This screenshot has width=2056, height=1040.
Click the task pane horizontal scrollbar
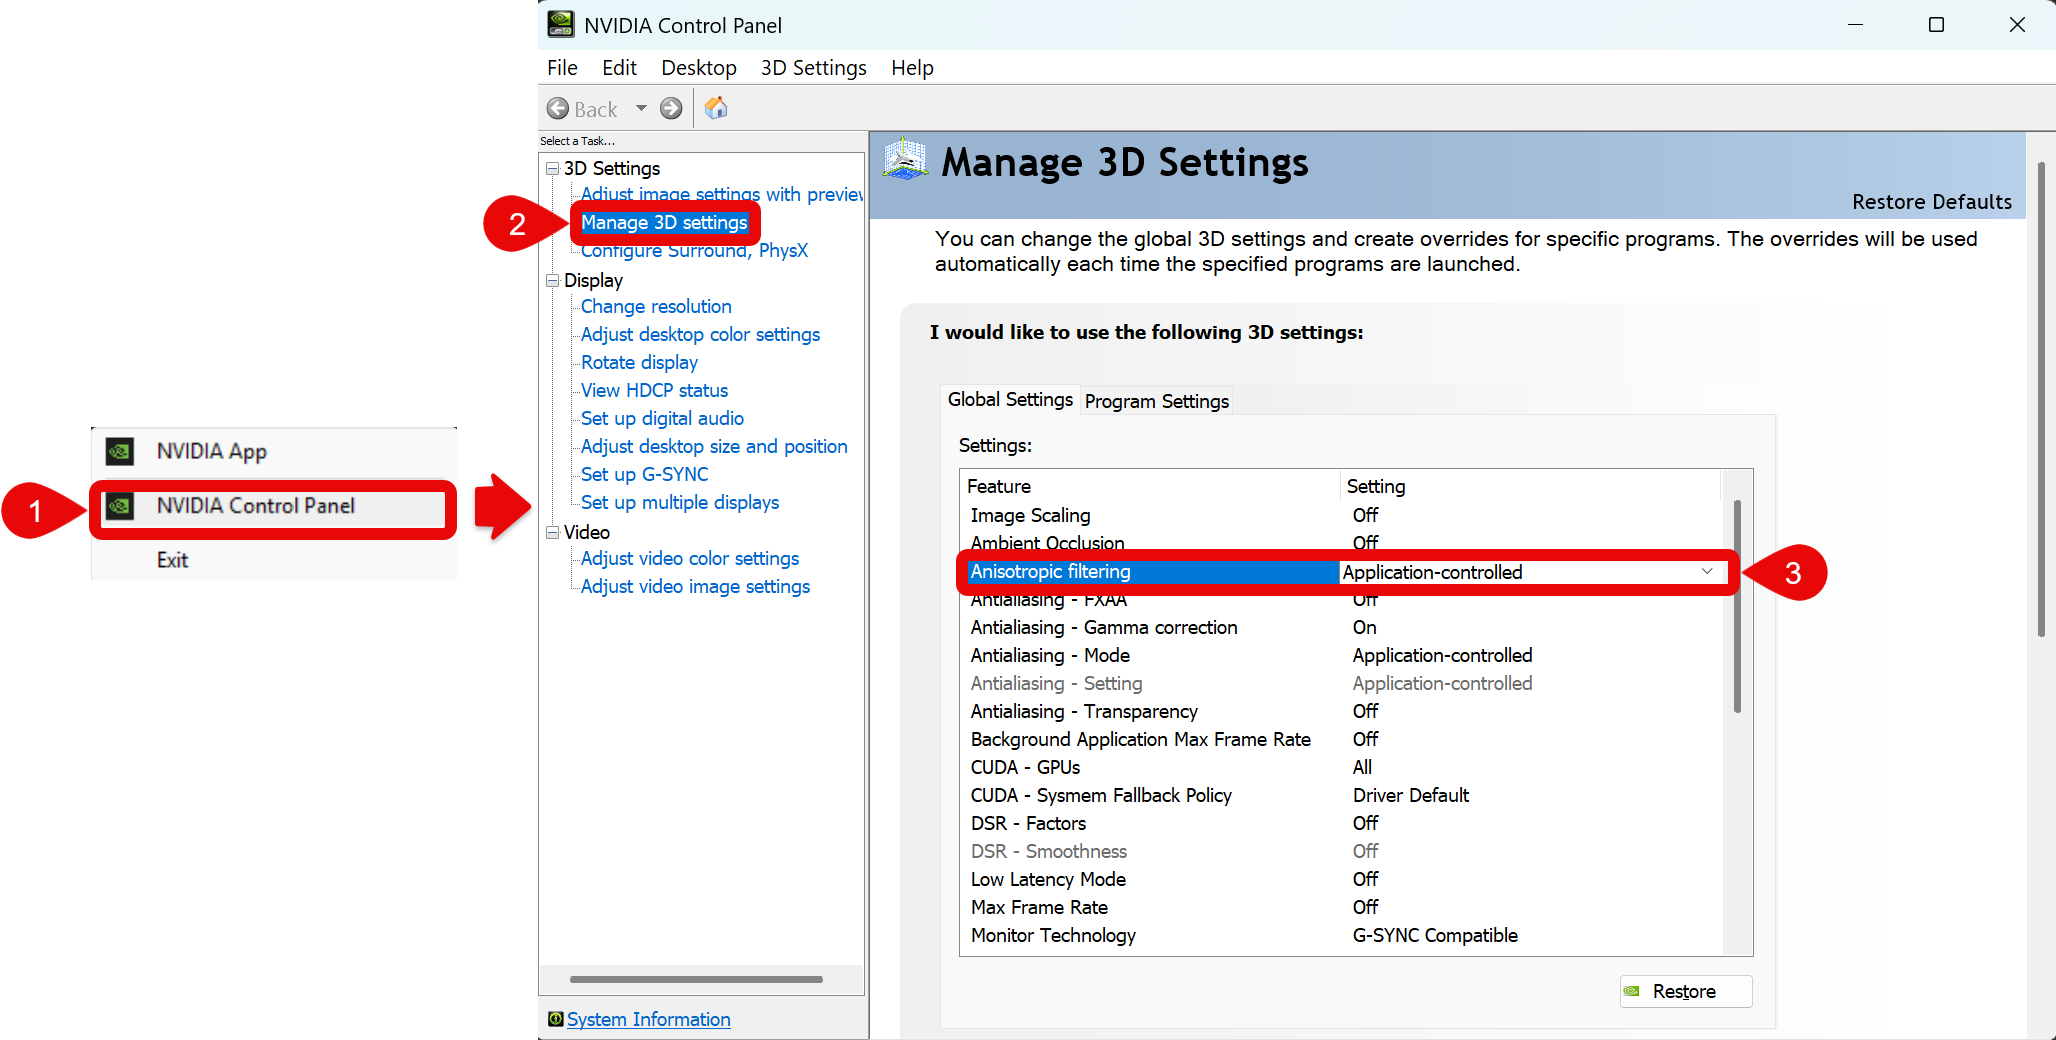(696, 979)
